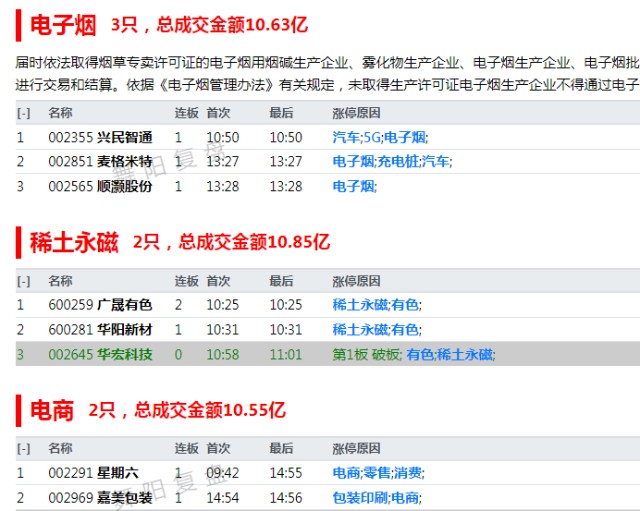Open 稀土永磁 tag in 广晟有色 row
Image resolution: width=640 pixels, height=511 pixels.
coord(360,305)
